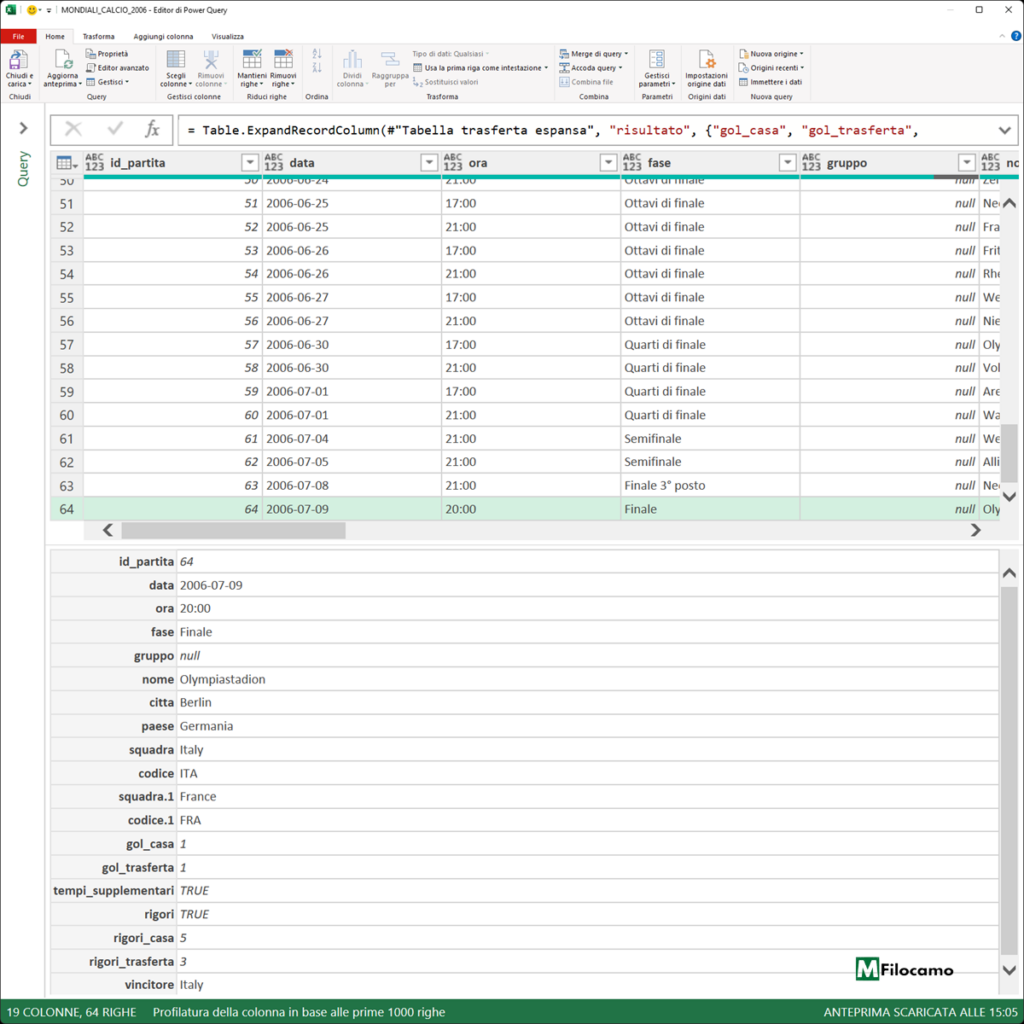The width and height of the screenshot is (1024, 1024).
Task: Open Accoda query dropdown
Action: tap(591, 68)
